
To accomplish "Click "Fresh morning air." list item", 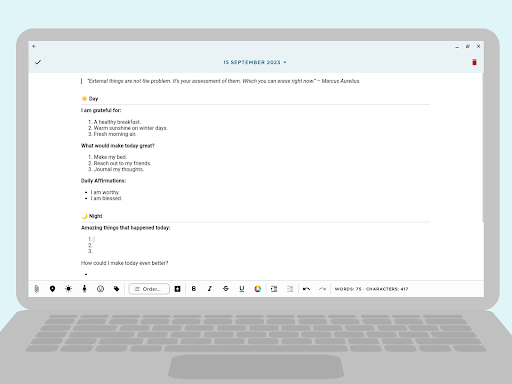I will click(115, 134).
